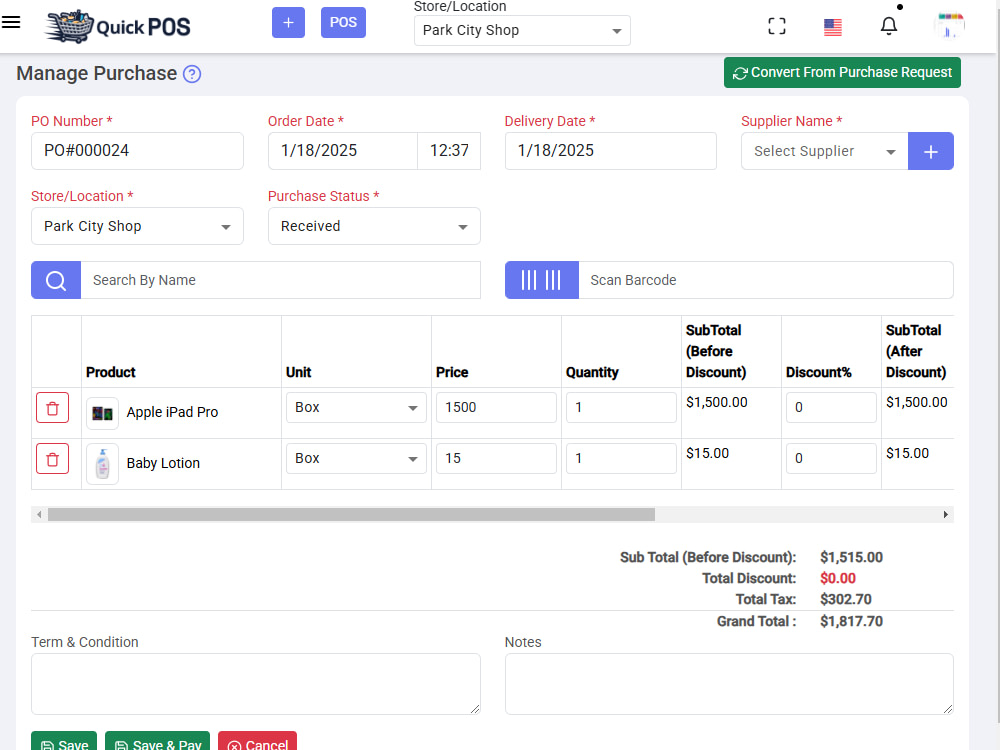Open the POS screen button
Viewport: 1000px width, 750px height.
point(343,22)
